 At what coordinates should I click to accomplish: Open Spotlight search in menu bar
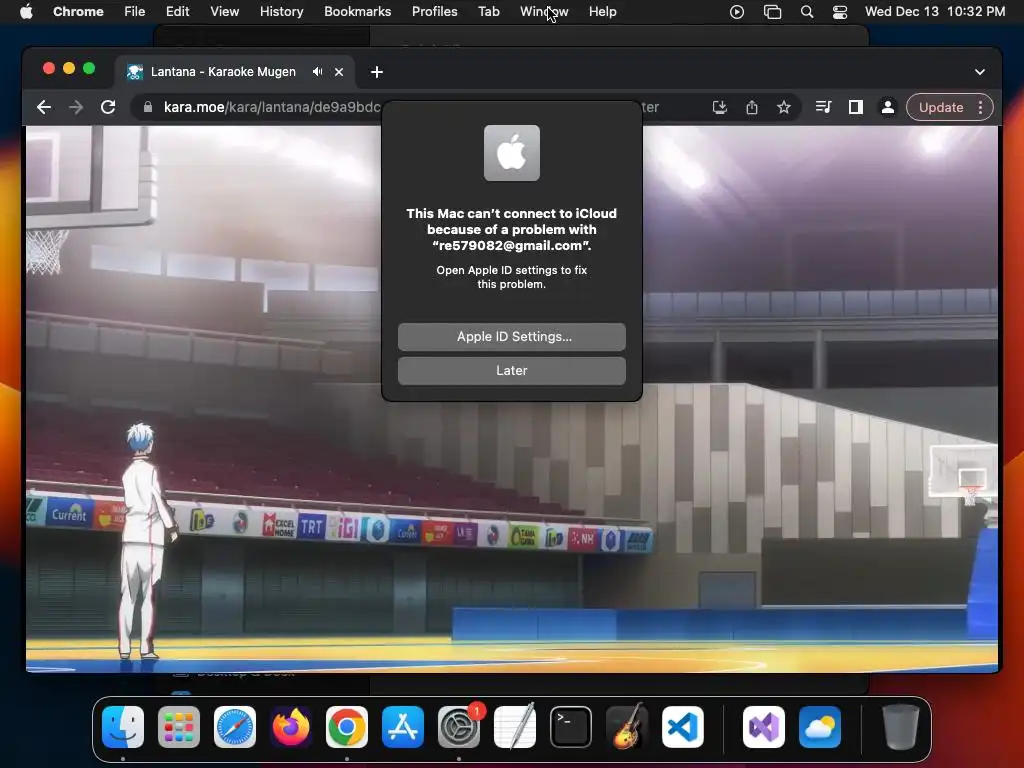pyautogui.click(x=807, y=12)
